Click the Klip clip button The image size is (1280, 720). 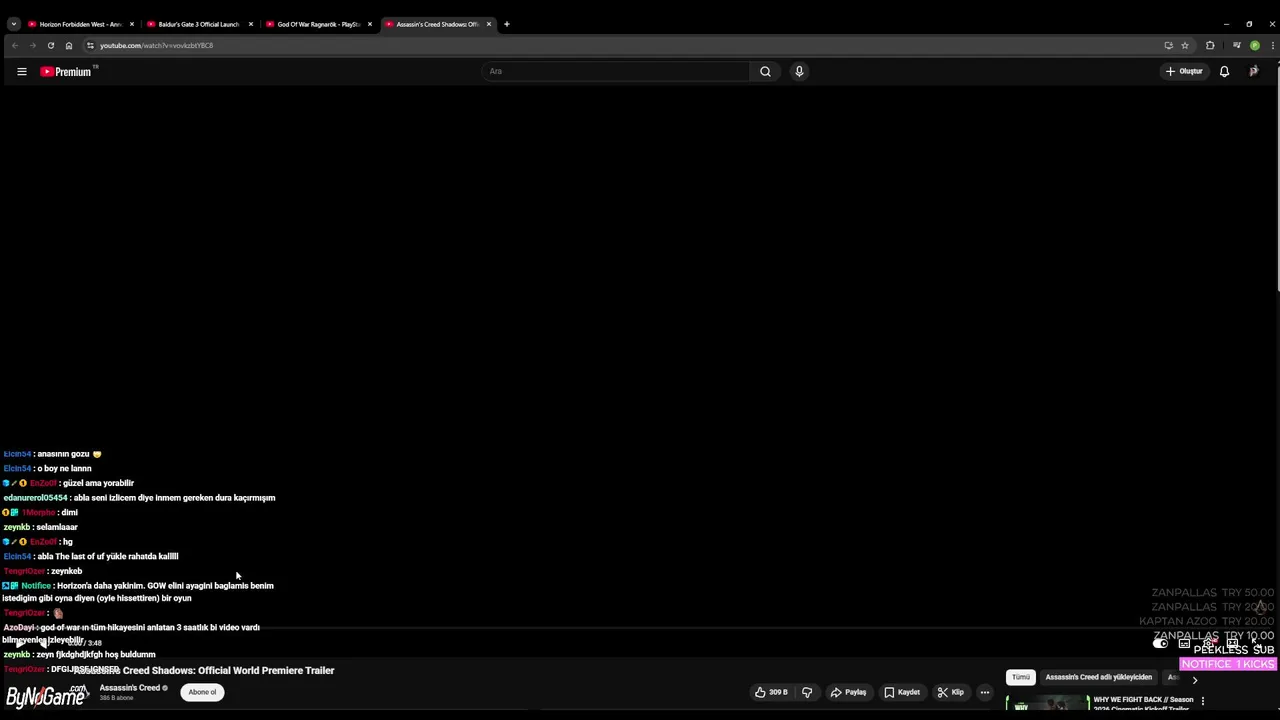tap(951, 692)
